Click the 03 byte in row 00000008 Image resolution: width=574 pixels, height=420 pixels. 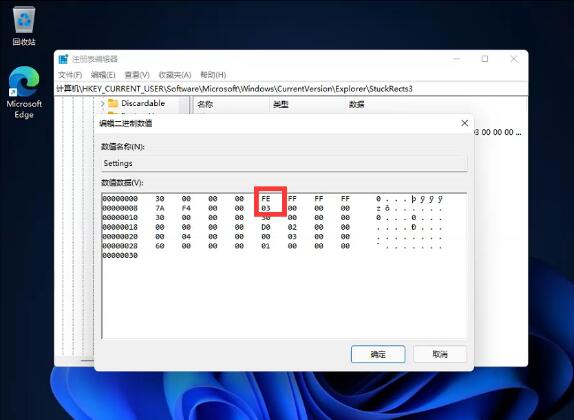click(266, 208)
